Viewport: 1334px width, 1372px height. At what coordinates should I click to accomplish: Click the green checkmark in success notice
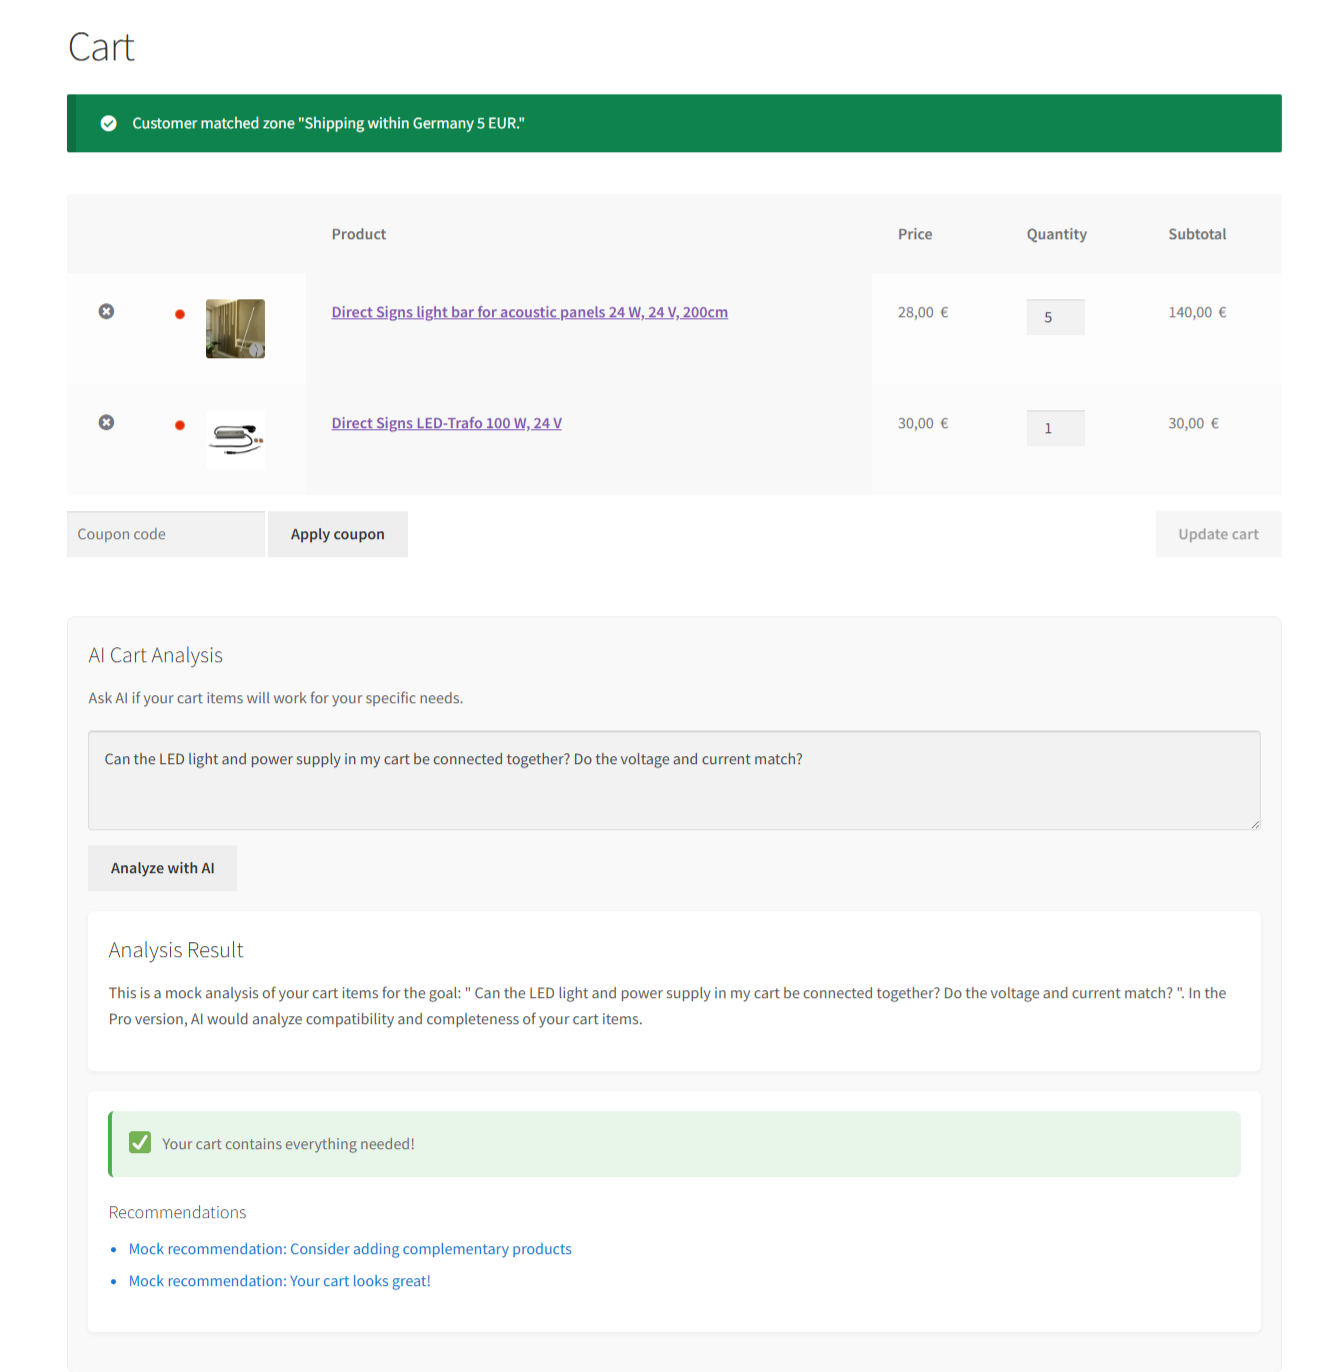109,123
